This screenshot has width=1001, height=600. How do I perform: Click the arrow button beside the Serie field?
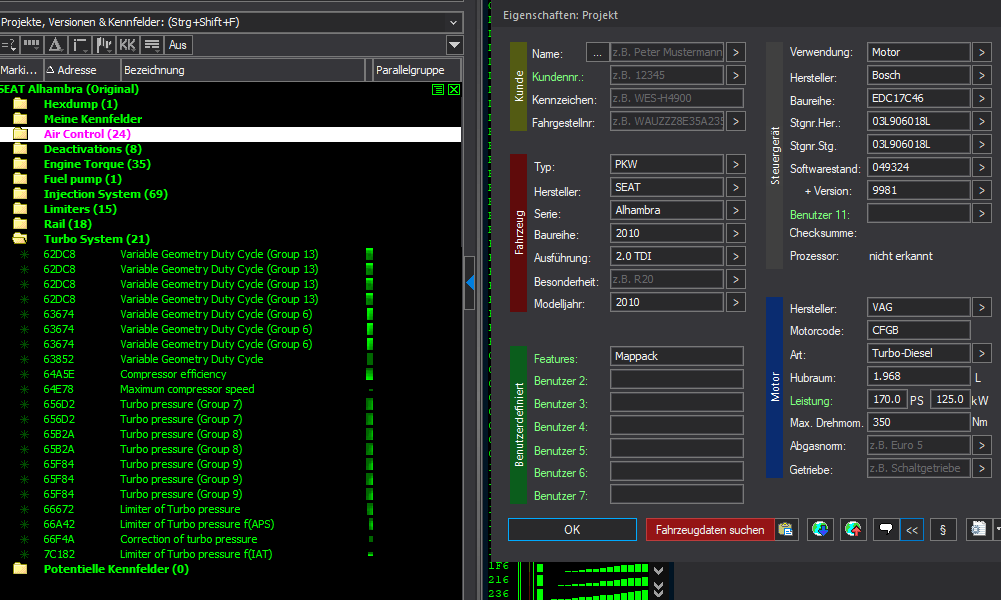tap(736, 210)
